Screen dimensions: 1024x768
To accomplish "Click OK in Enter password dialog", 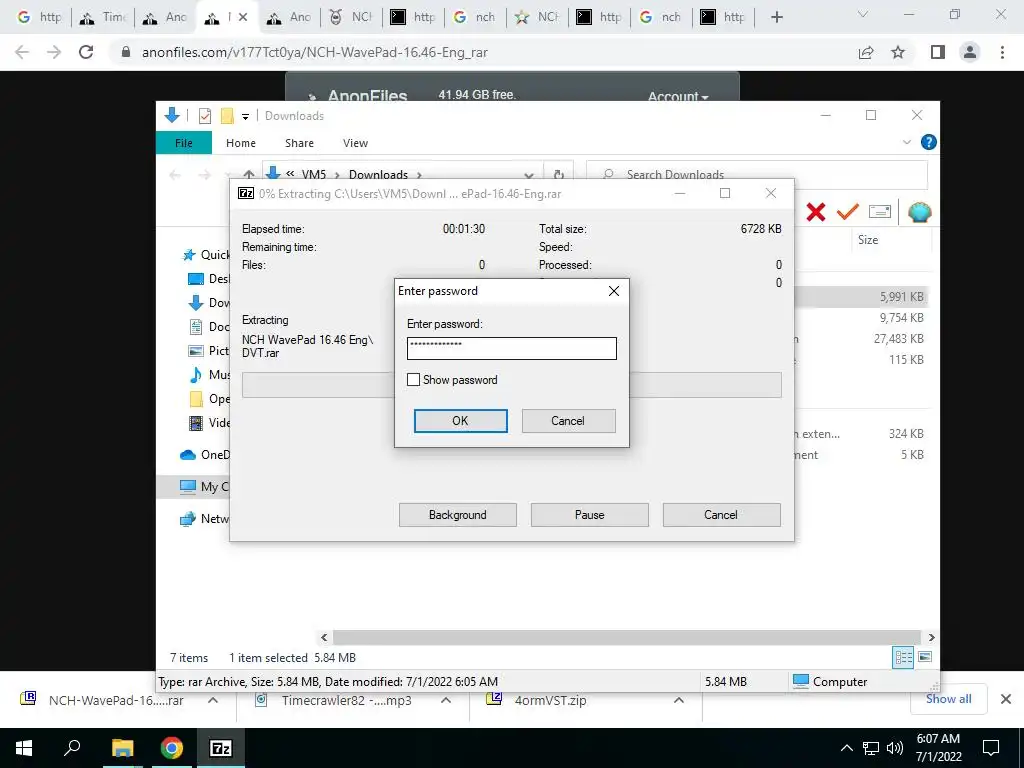I will pos(460,421).
